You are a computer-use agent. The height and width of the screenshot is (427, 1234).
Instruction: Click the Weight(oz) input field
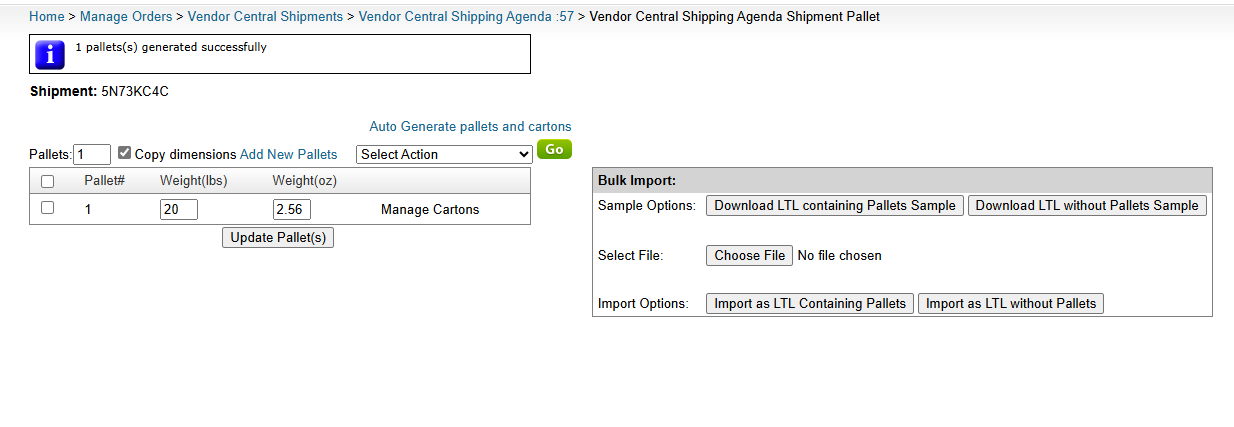tap(291, 209)
